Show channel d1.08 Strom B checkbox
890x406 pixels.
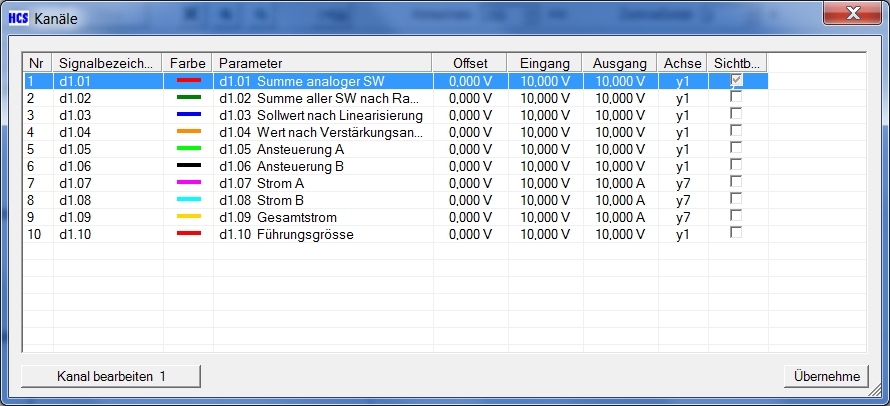(736, 199)
